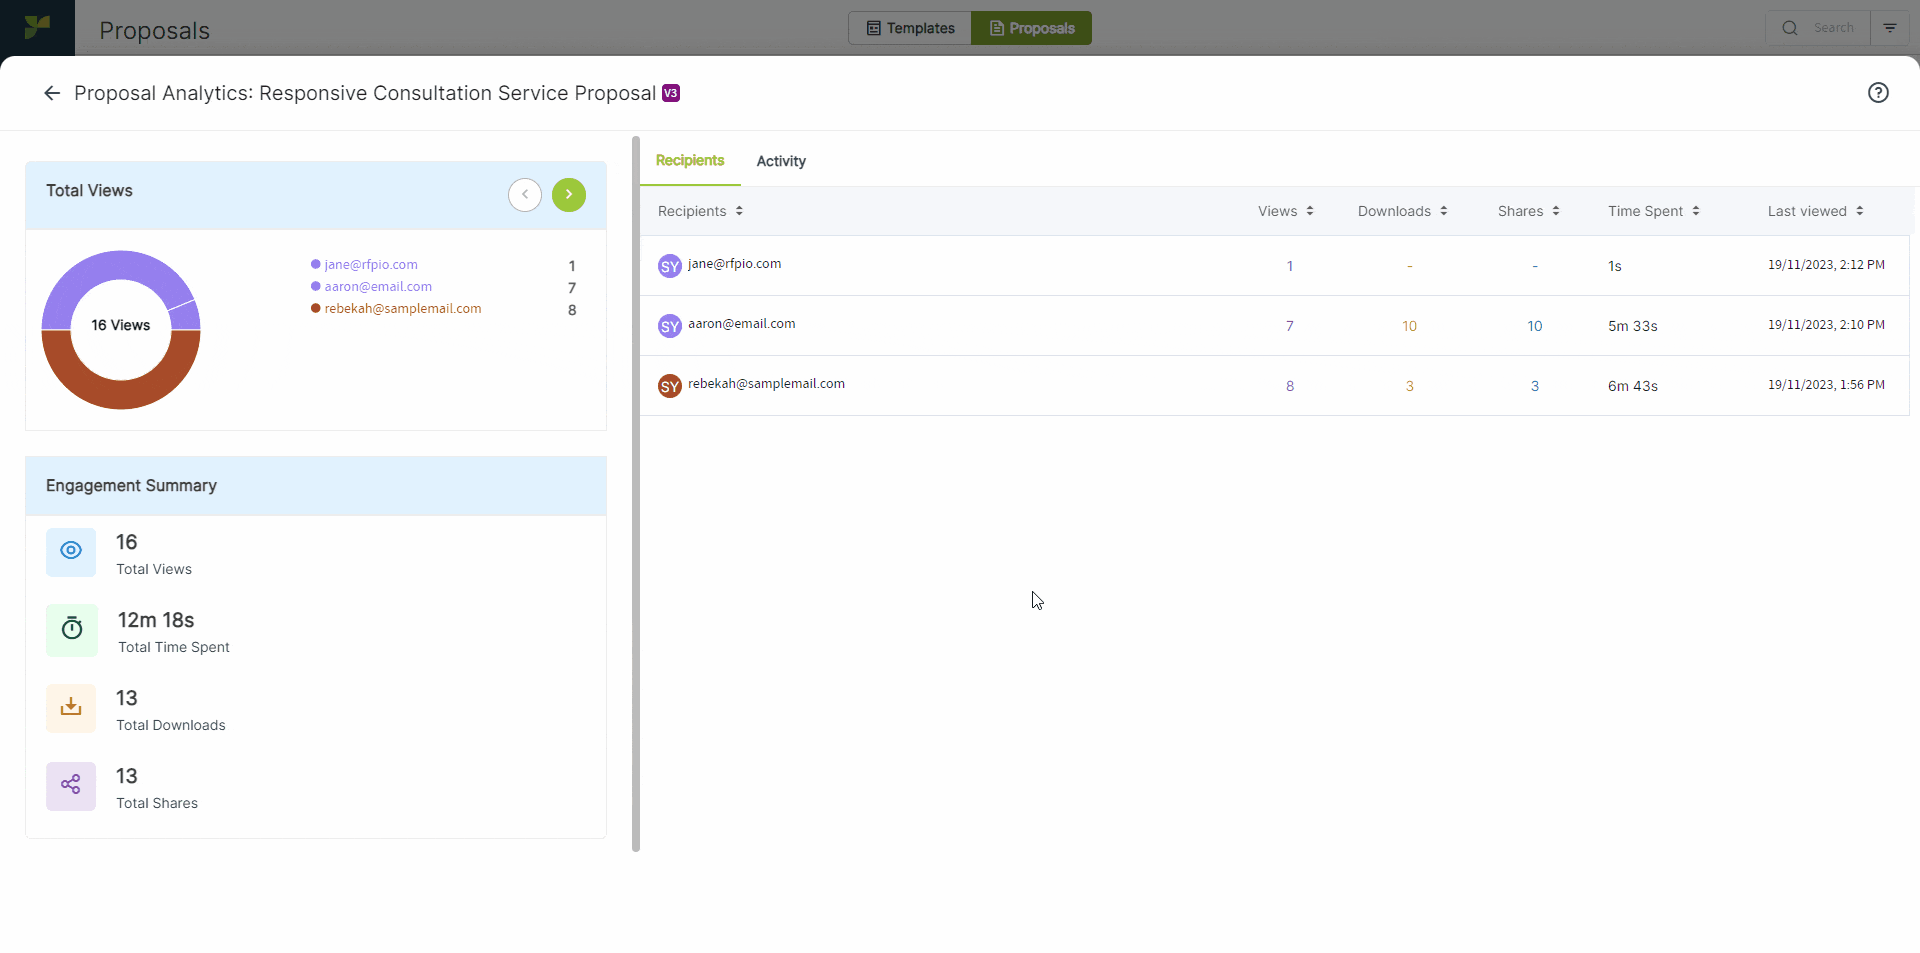Image resolution: width=1920 pixels, height=953 pixels.
Task: Open the Proposals tab in top bar
Action: (1031, 28)
